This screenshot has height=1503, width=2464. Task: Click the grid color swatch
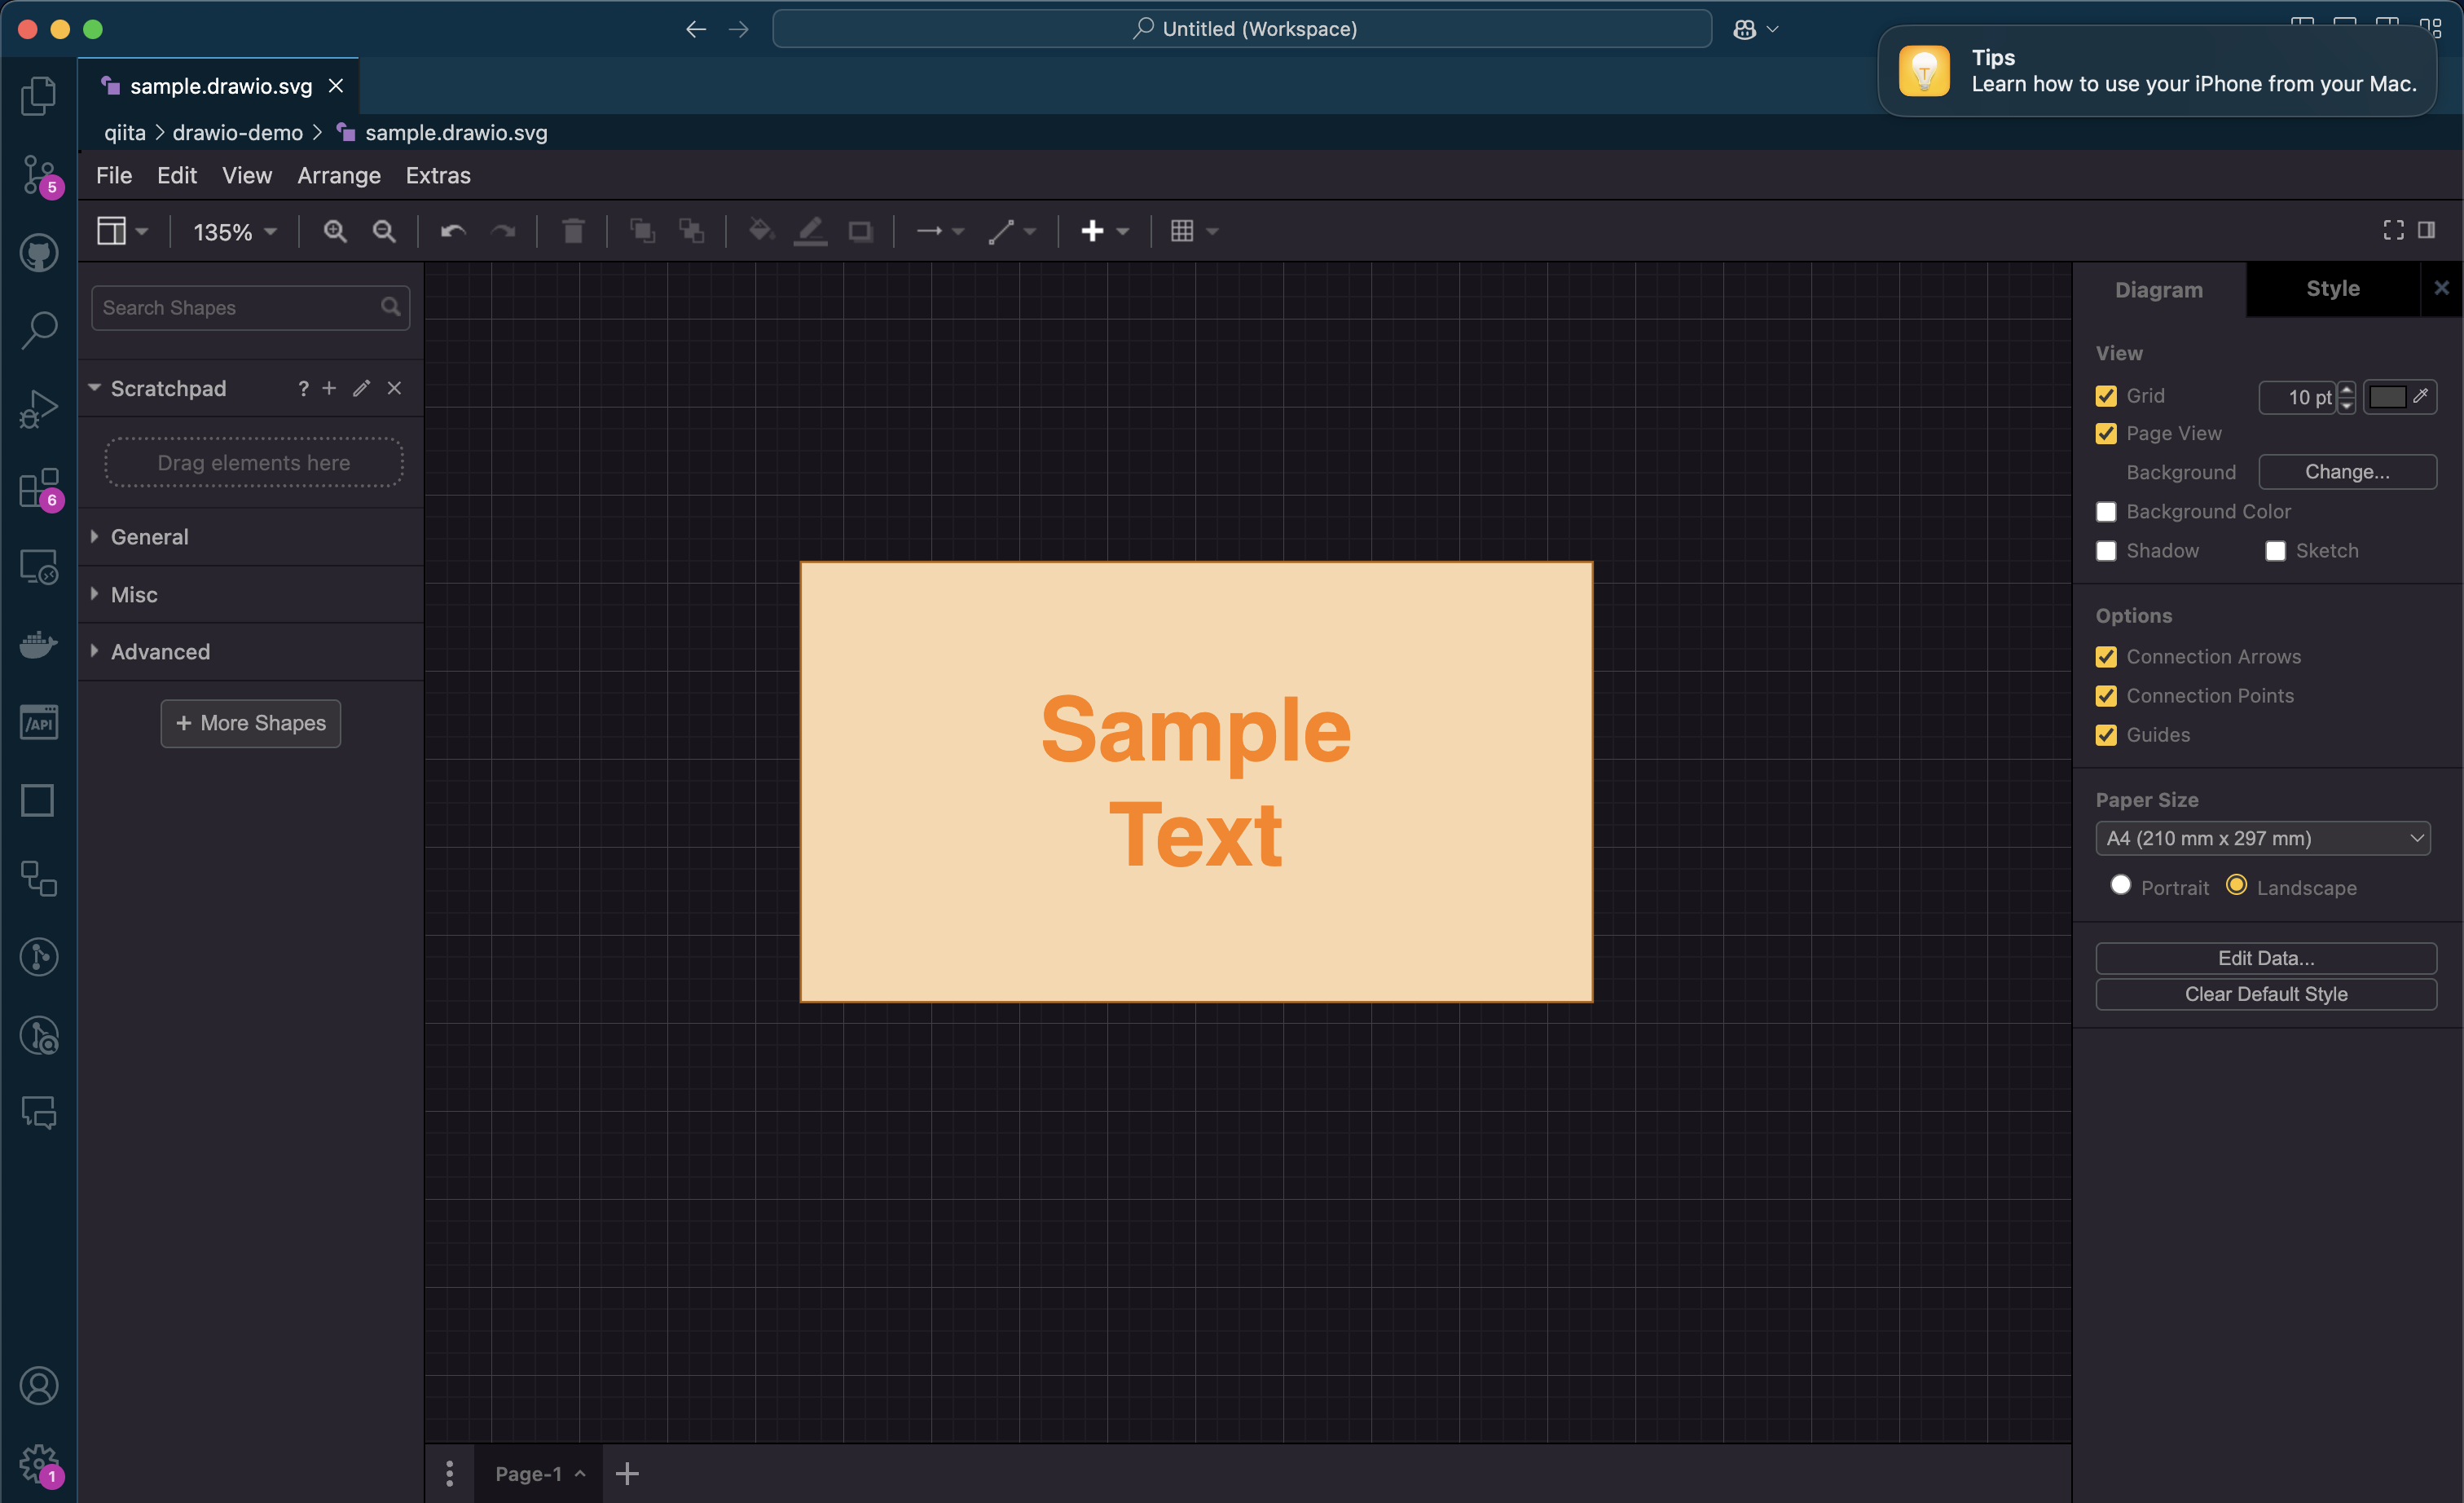click(2387, 397)
